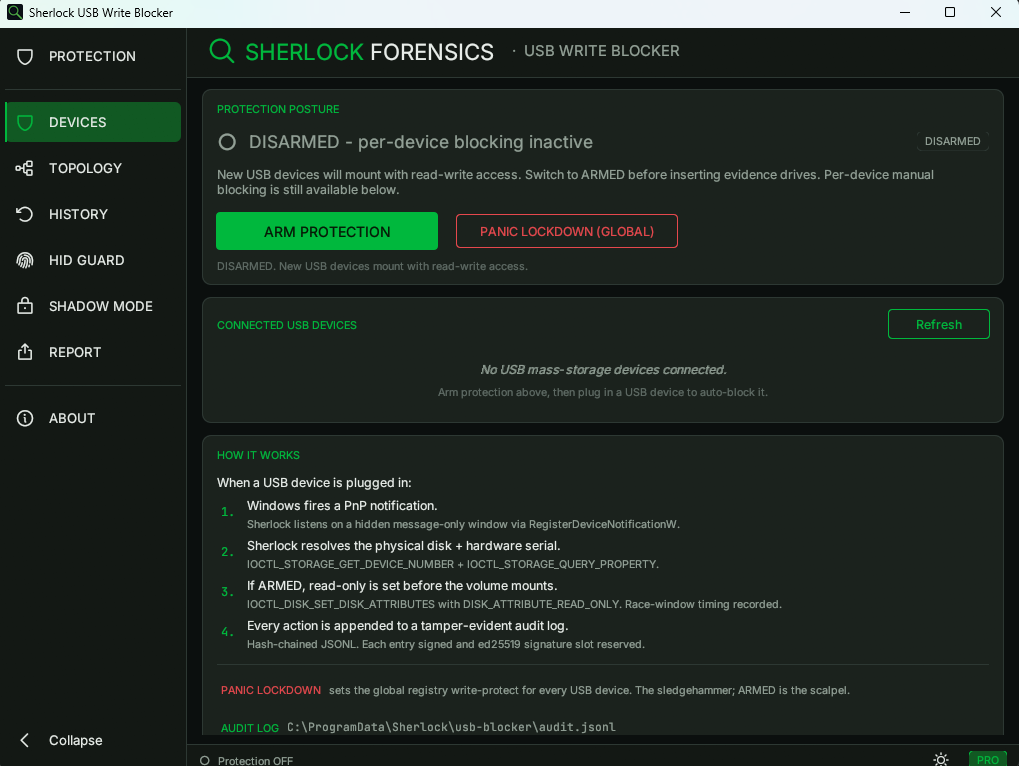
Task: Click 'Every action is appended' step
Action: [x=407, y=626]
